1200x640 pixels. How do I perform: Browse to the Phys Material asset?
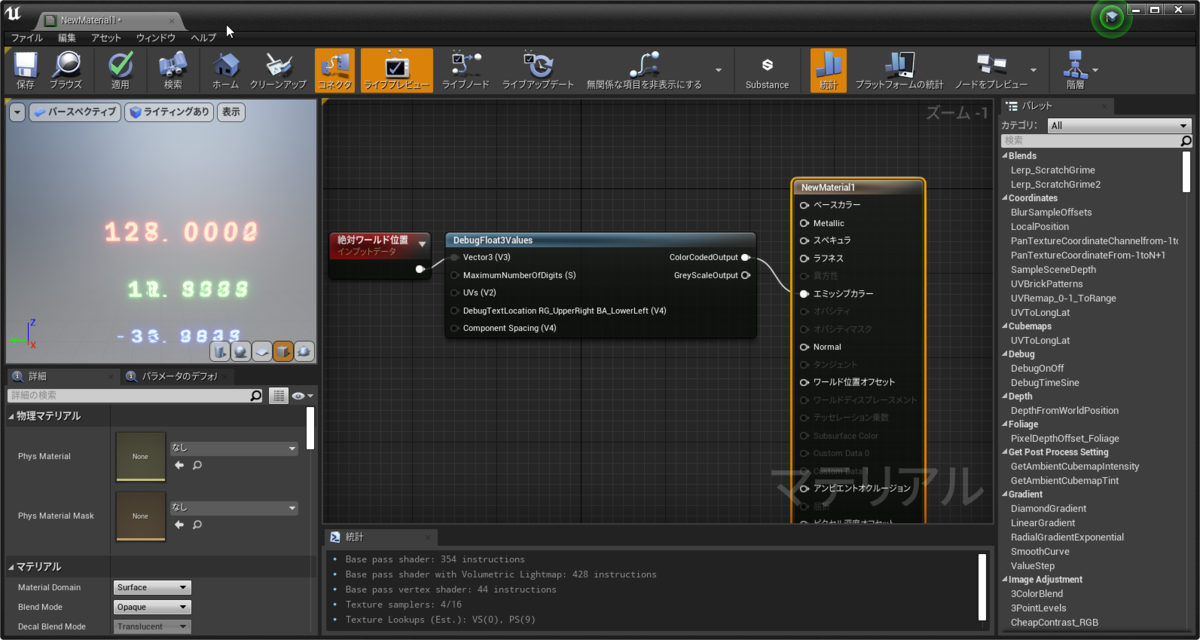point(197,465)
